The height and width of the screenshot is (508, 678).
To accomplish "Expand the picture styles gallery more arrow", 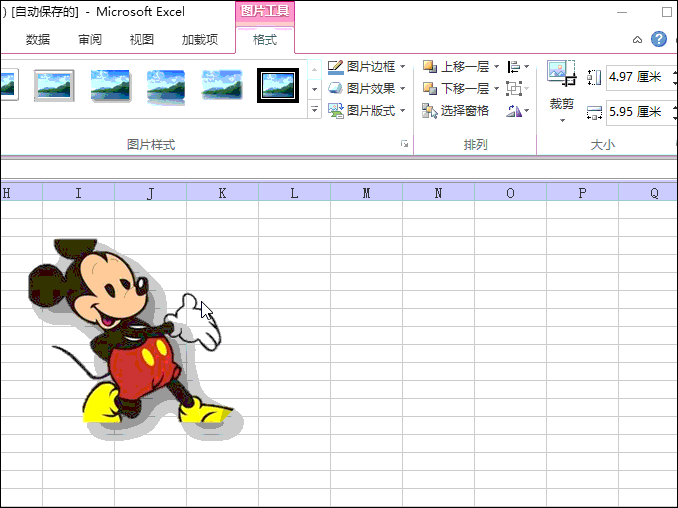I will click(314, 108).
